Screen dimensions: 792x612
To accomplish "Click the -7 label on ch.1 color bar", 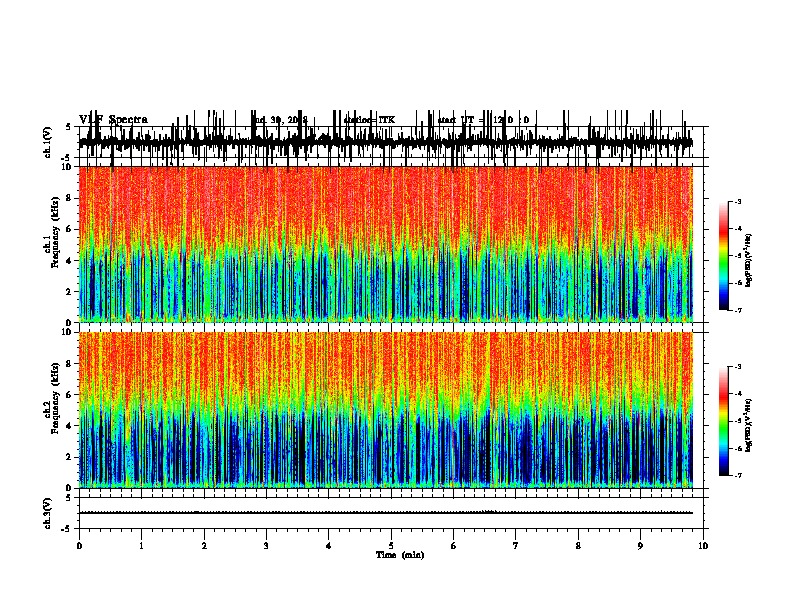I will (x=738, y=310).
